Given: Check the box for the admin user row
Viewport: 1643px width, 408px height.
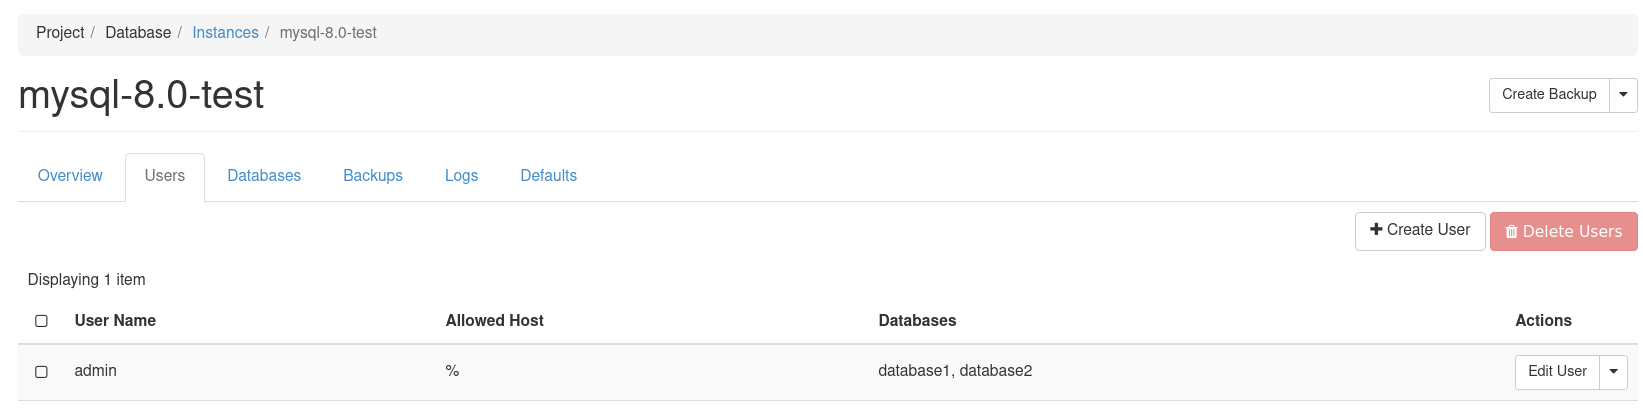Looking at the screenshot, I should point(41,372).
